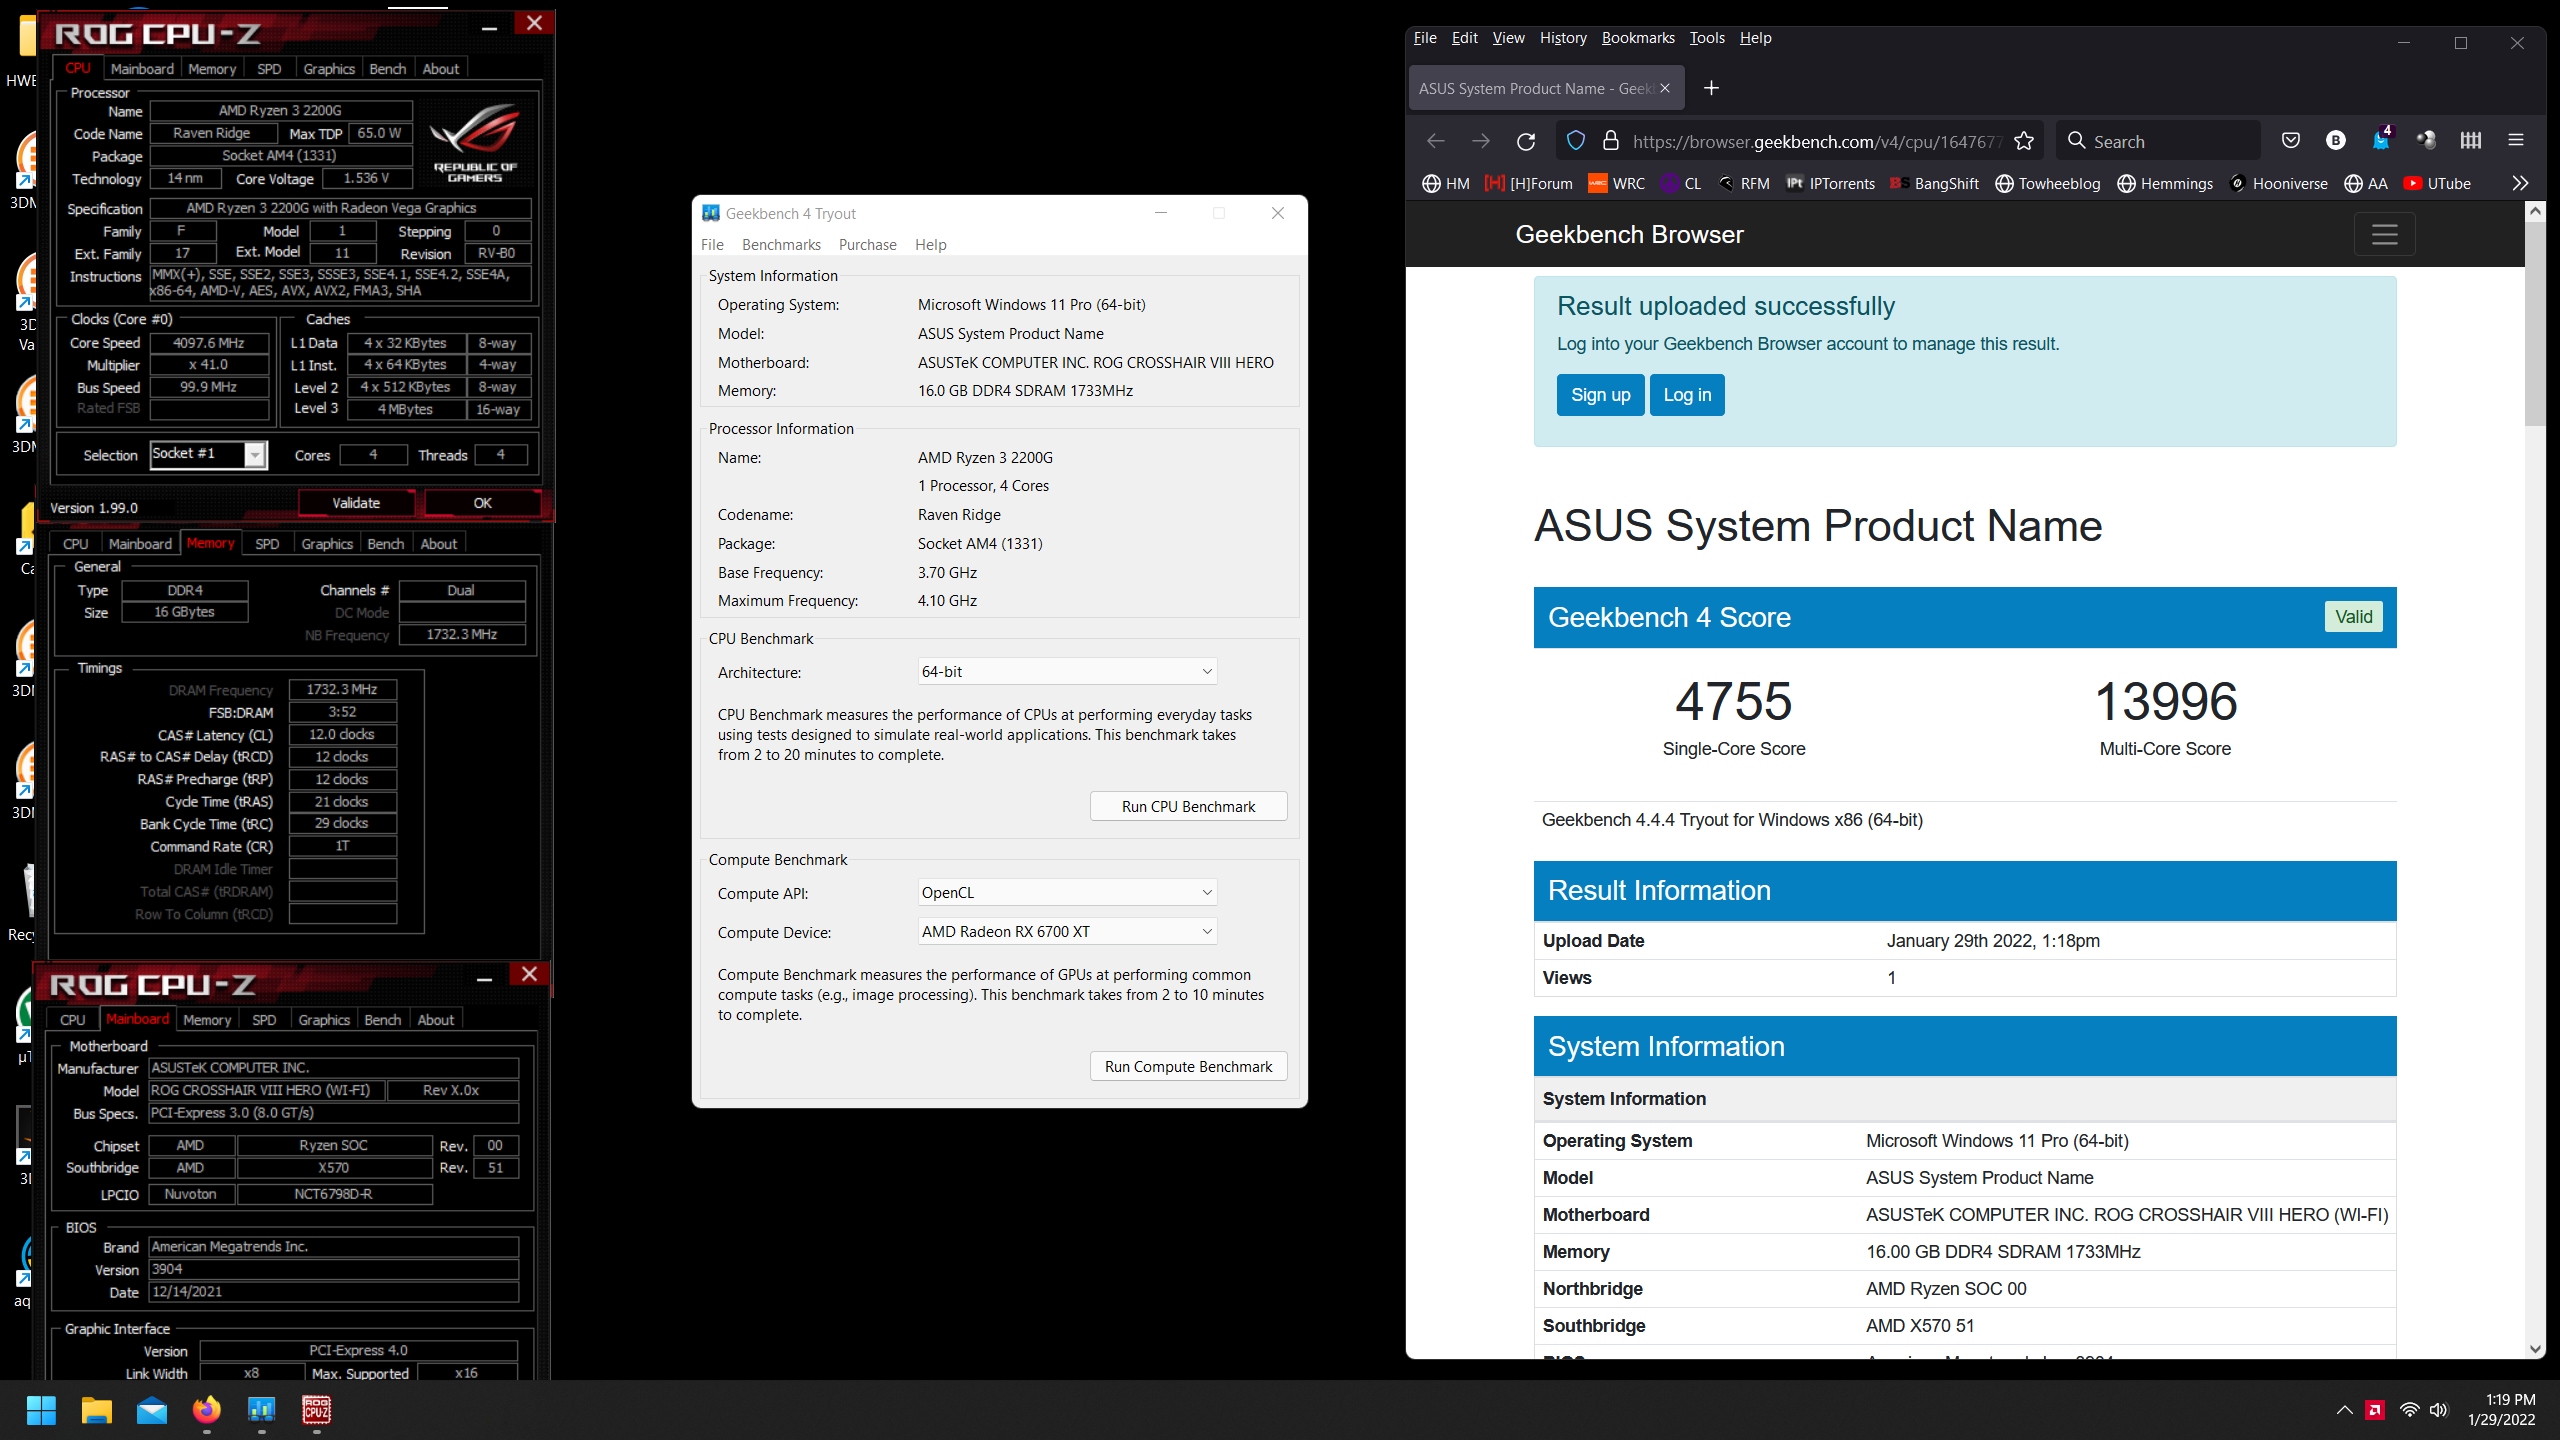Open the Help menu in Geekbench 4
2560x1440 pixels.
pyautogui.click(x=930, y=245)
